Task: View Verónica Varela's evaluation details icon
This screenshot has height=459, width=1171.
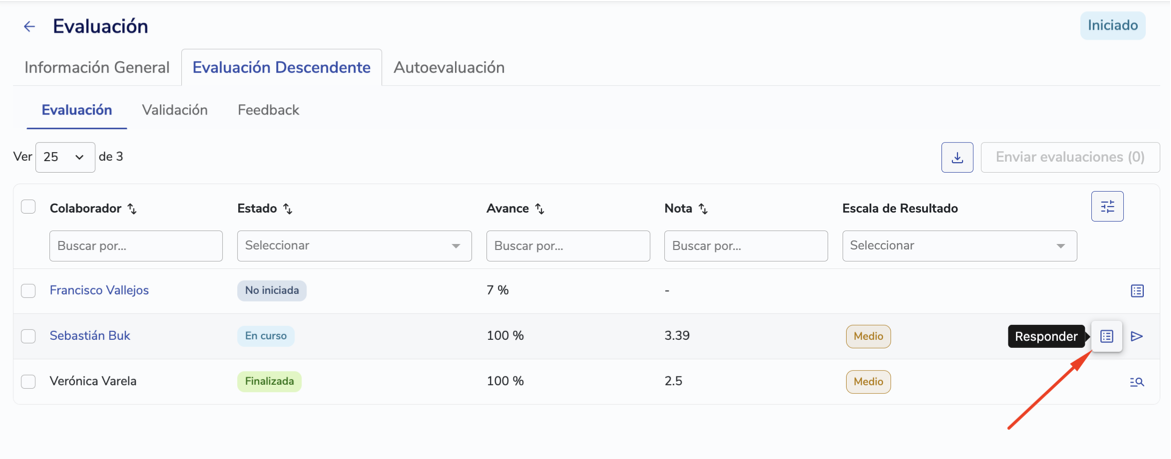Action: point(1137,382)
